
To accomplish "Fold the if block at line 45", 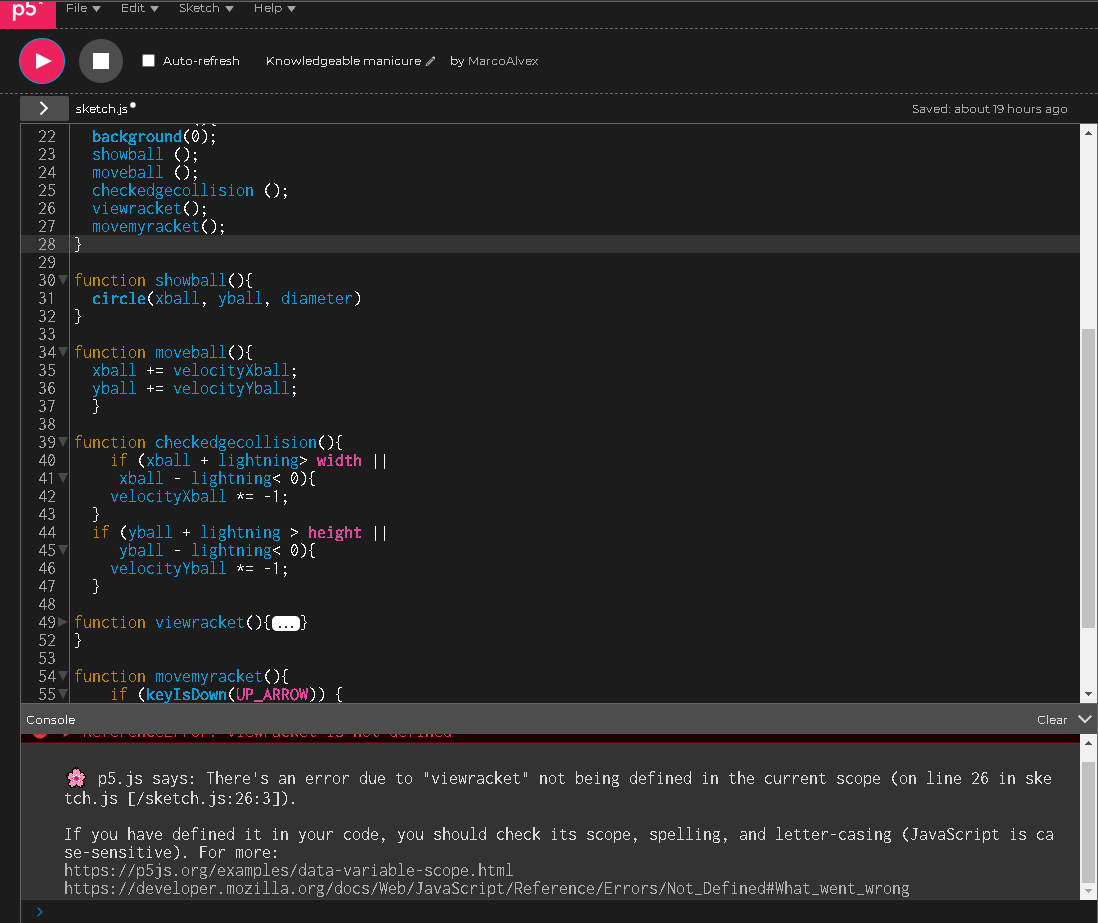I will pyautogui.click(x=63, y=550).
